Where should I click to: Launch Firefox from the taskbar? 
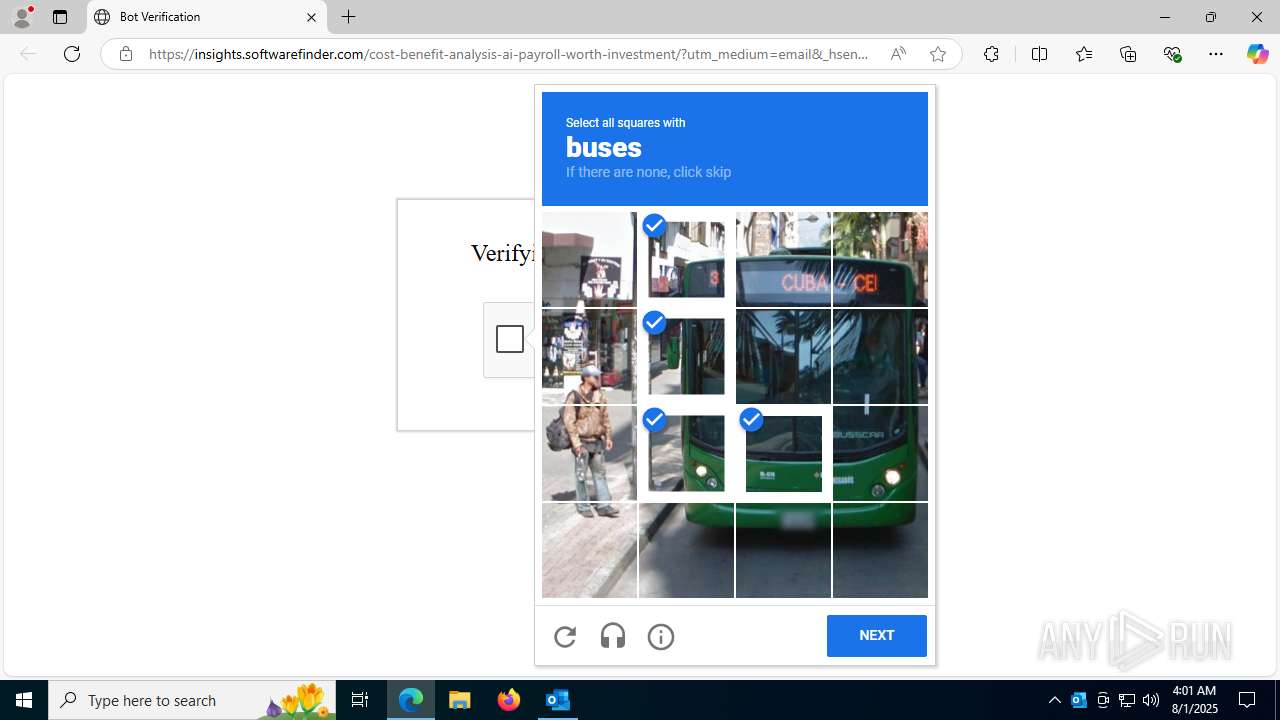[x=509, y=700]
